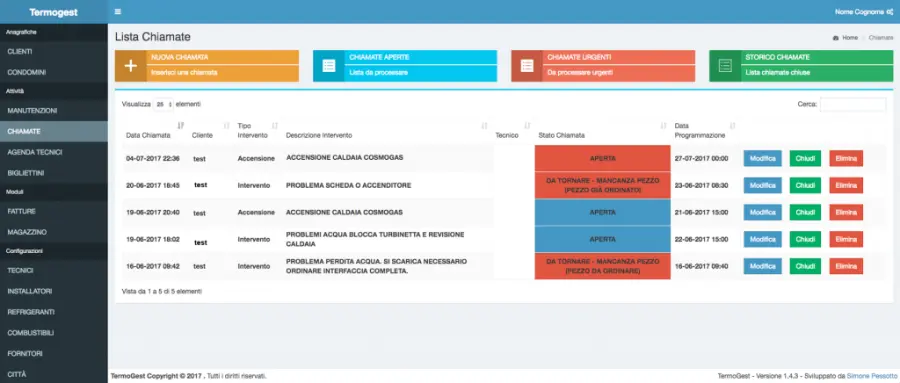
Task: Sort table by Data Chiamata column arrows
Action: [181, 125]
